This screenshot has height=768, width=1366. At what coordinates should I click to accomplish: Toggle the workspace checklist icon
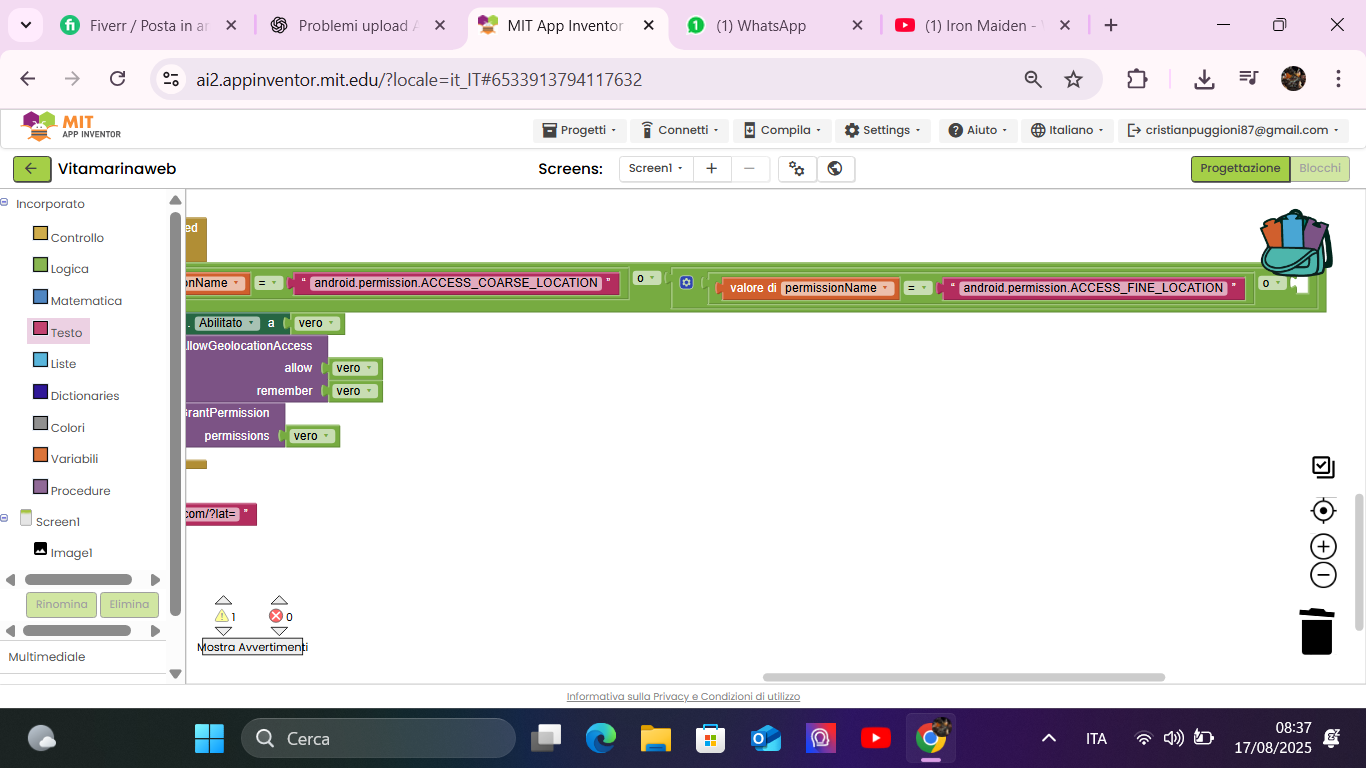pos(1323,467)
